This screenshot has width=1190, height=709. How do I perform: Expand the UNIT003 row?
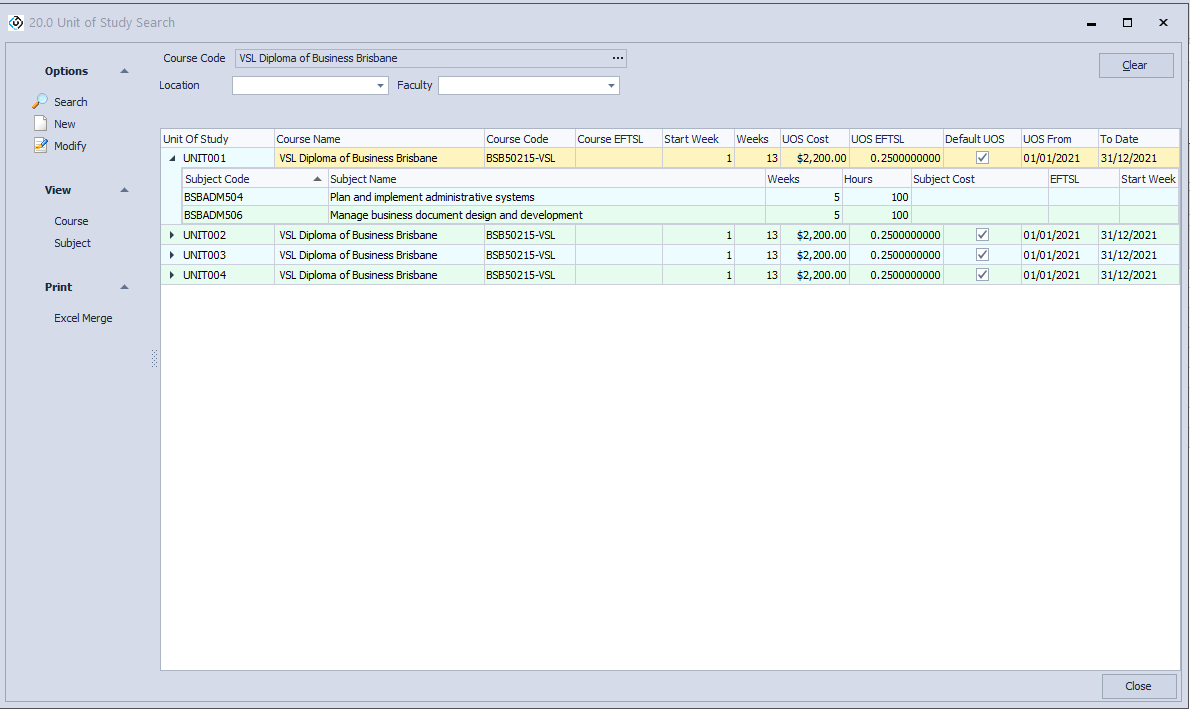172,255
